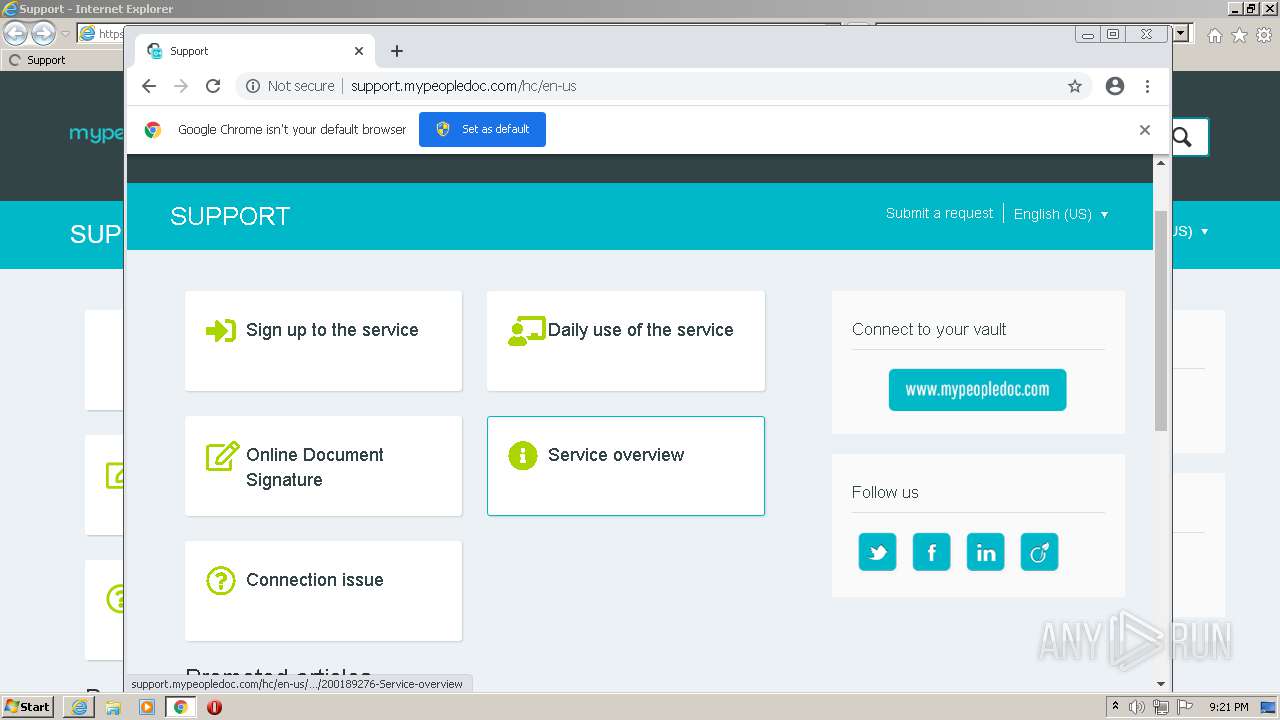The width and height of the screenshot is (1280, 720).
Task: Click Chrome page vertical scrollbar thumb
Action: (1161, 321)
